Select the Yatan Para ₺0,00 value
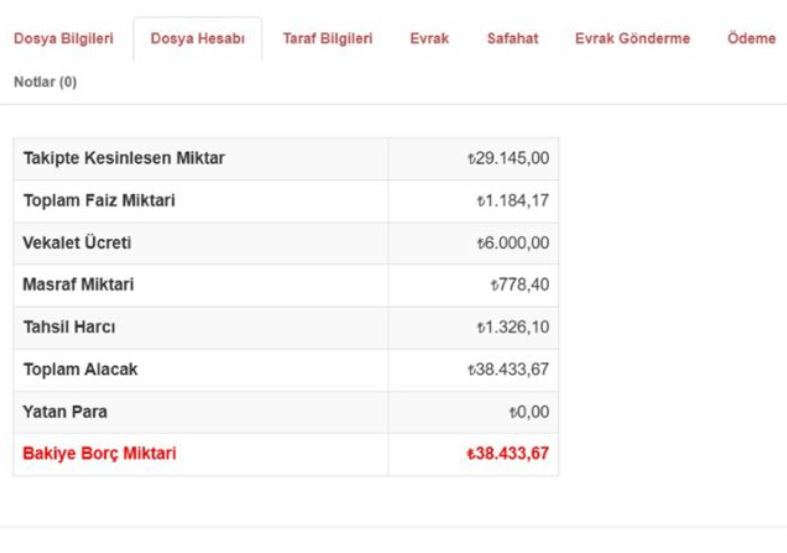The width and height of the screenshot is (787, 553). coord(529,412)
